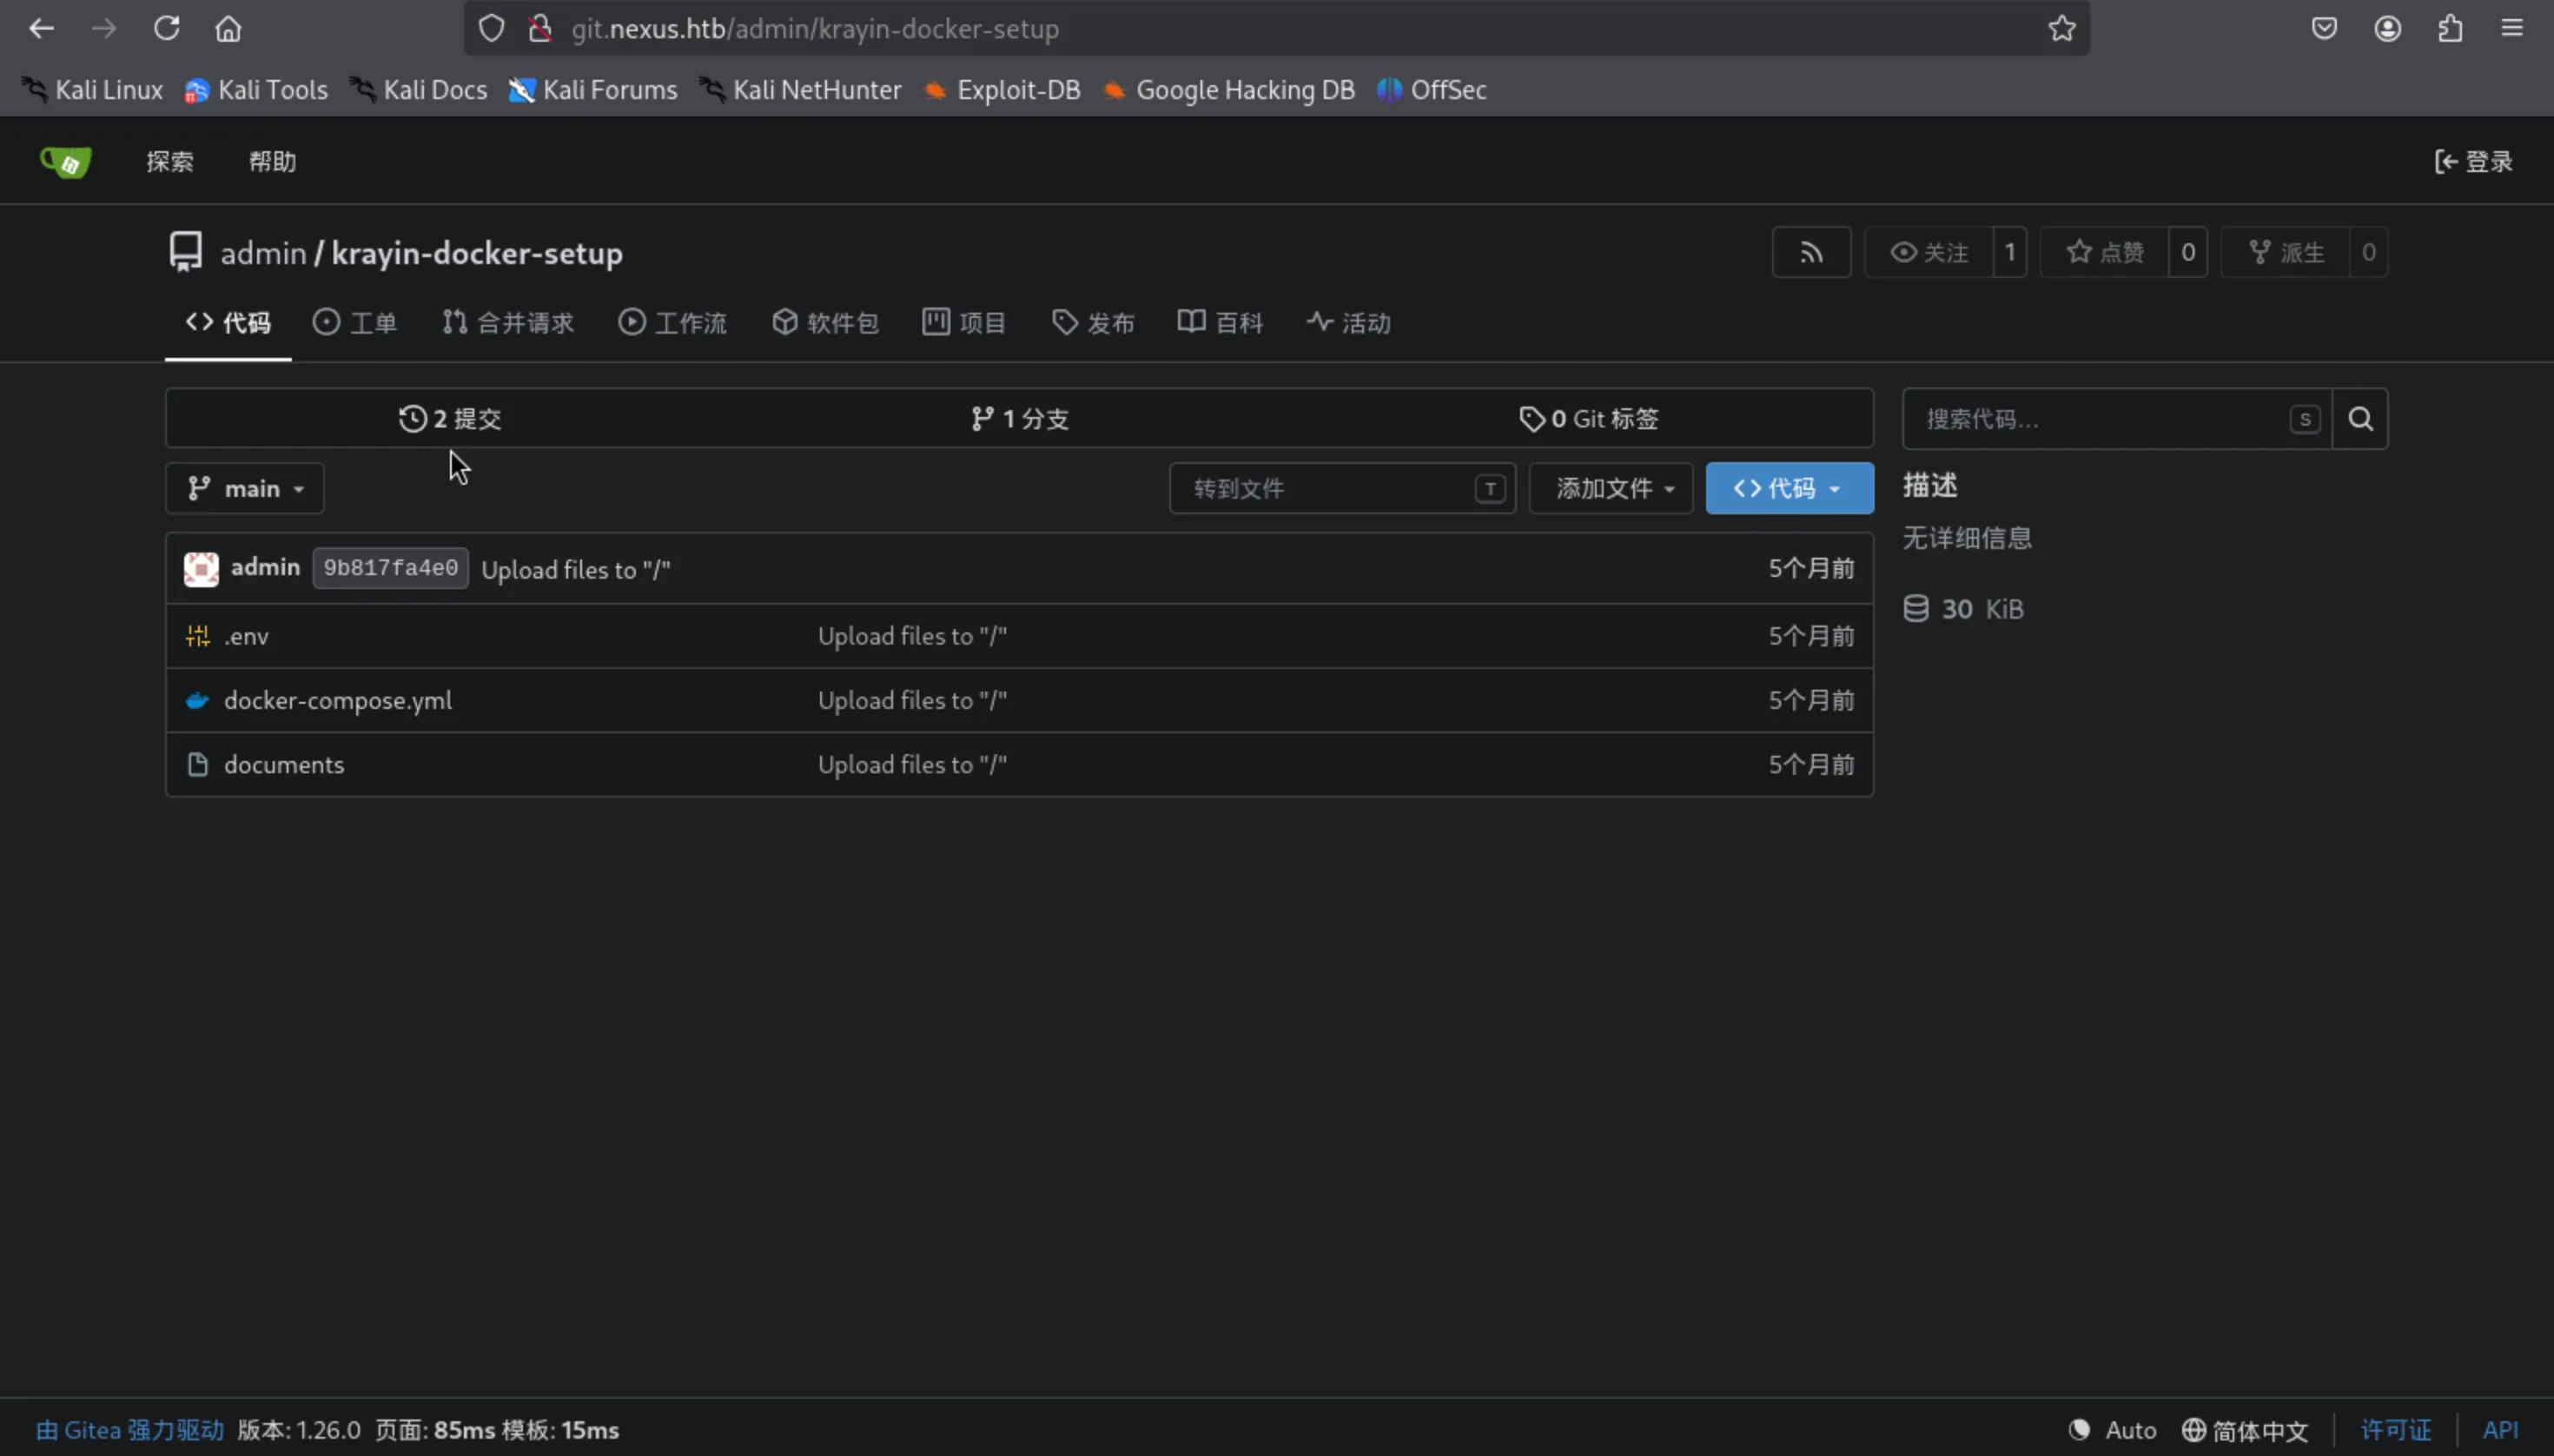View the 2 提交 commits list
2554x1456 pixels.
[450, 418]
